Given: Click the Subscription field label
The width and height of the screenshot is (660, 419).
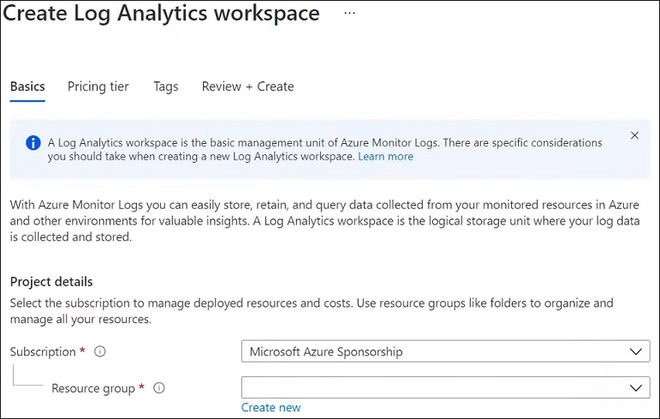Looking at the screenshot, I should point(42,352).
